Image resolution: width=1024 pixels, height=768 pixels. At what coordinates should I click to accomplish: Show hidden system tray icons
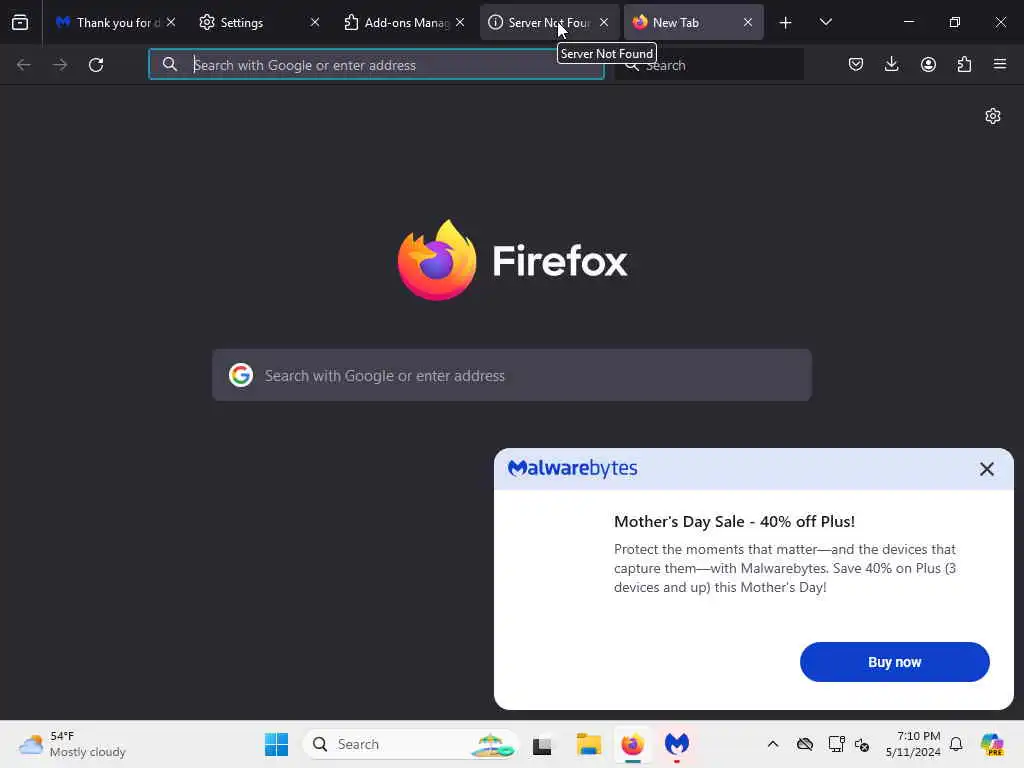[773, 744]
